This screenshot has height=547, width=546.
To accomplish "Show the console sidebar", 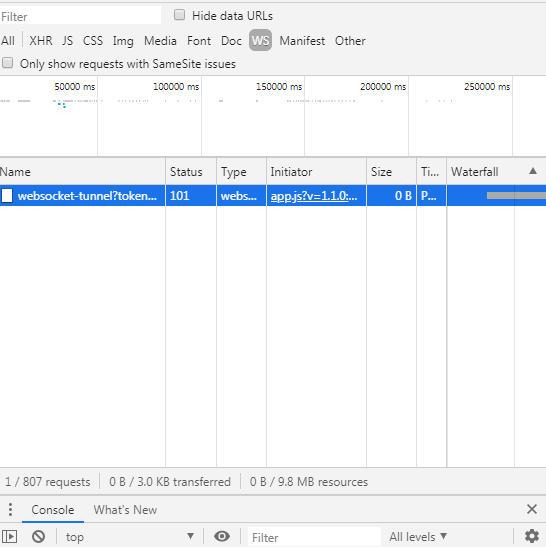I will 10,536.
